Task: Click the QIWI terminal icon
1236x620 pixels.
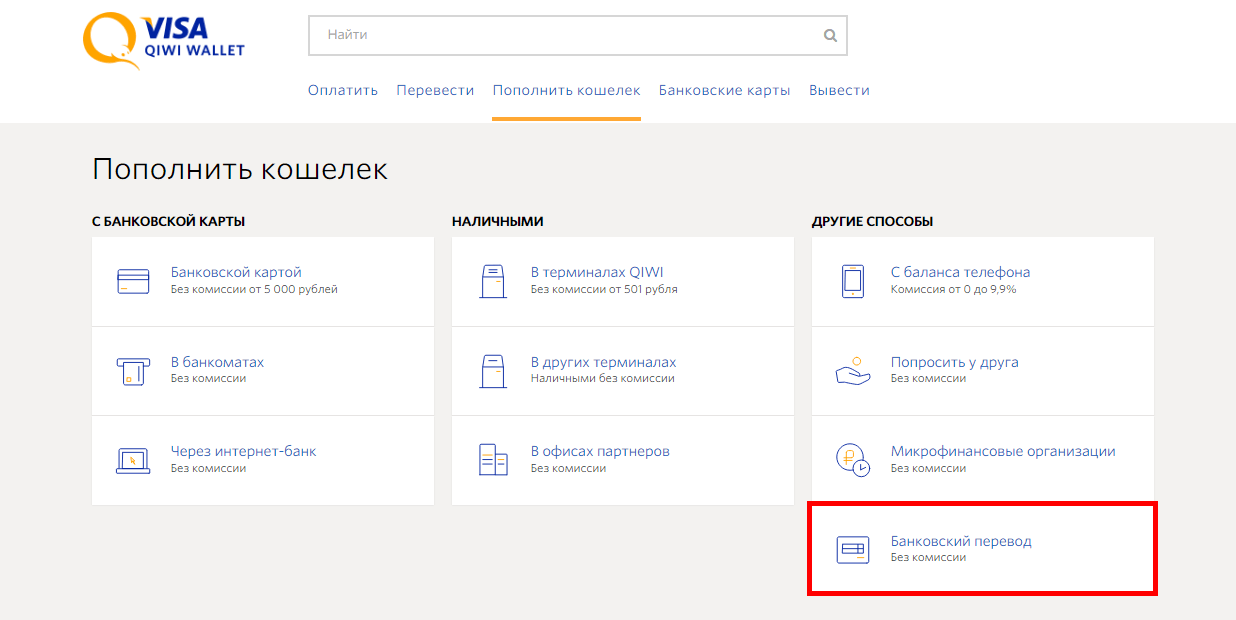Action: [493, 281]
